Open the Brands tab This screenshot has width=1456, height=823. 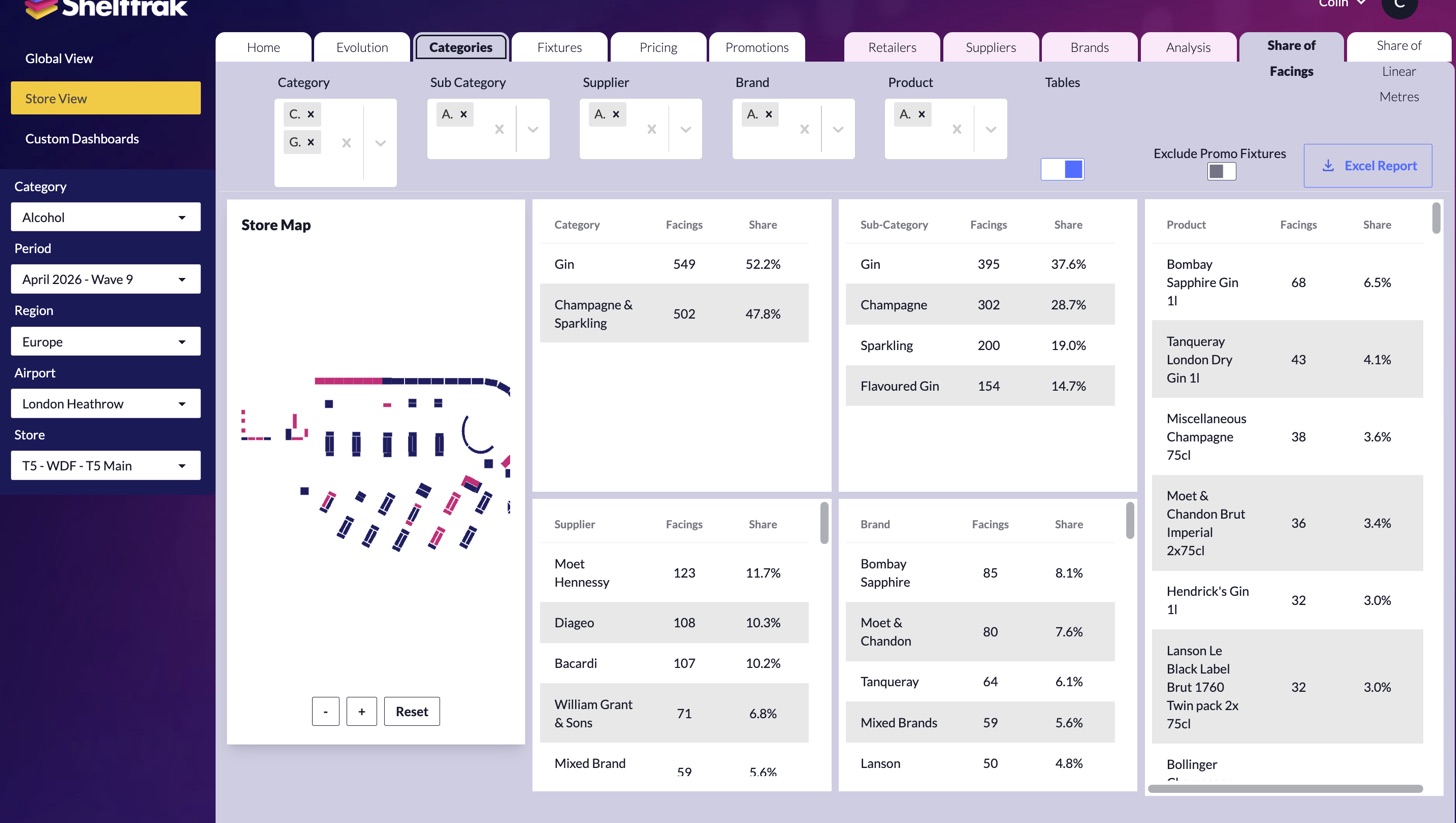[1089, 47]
